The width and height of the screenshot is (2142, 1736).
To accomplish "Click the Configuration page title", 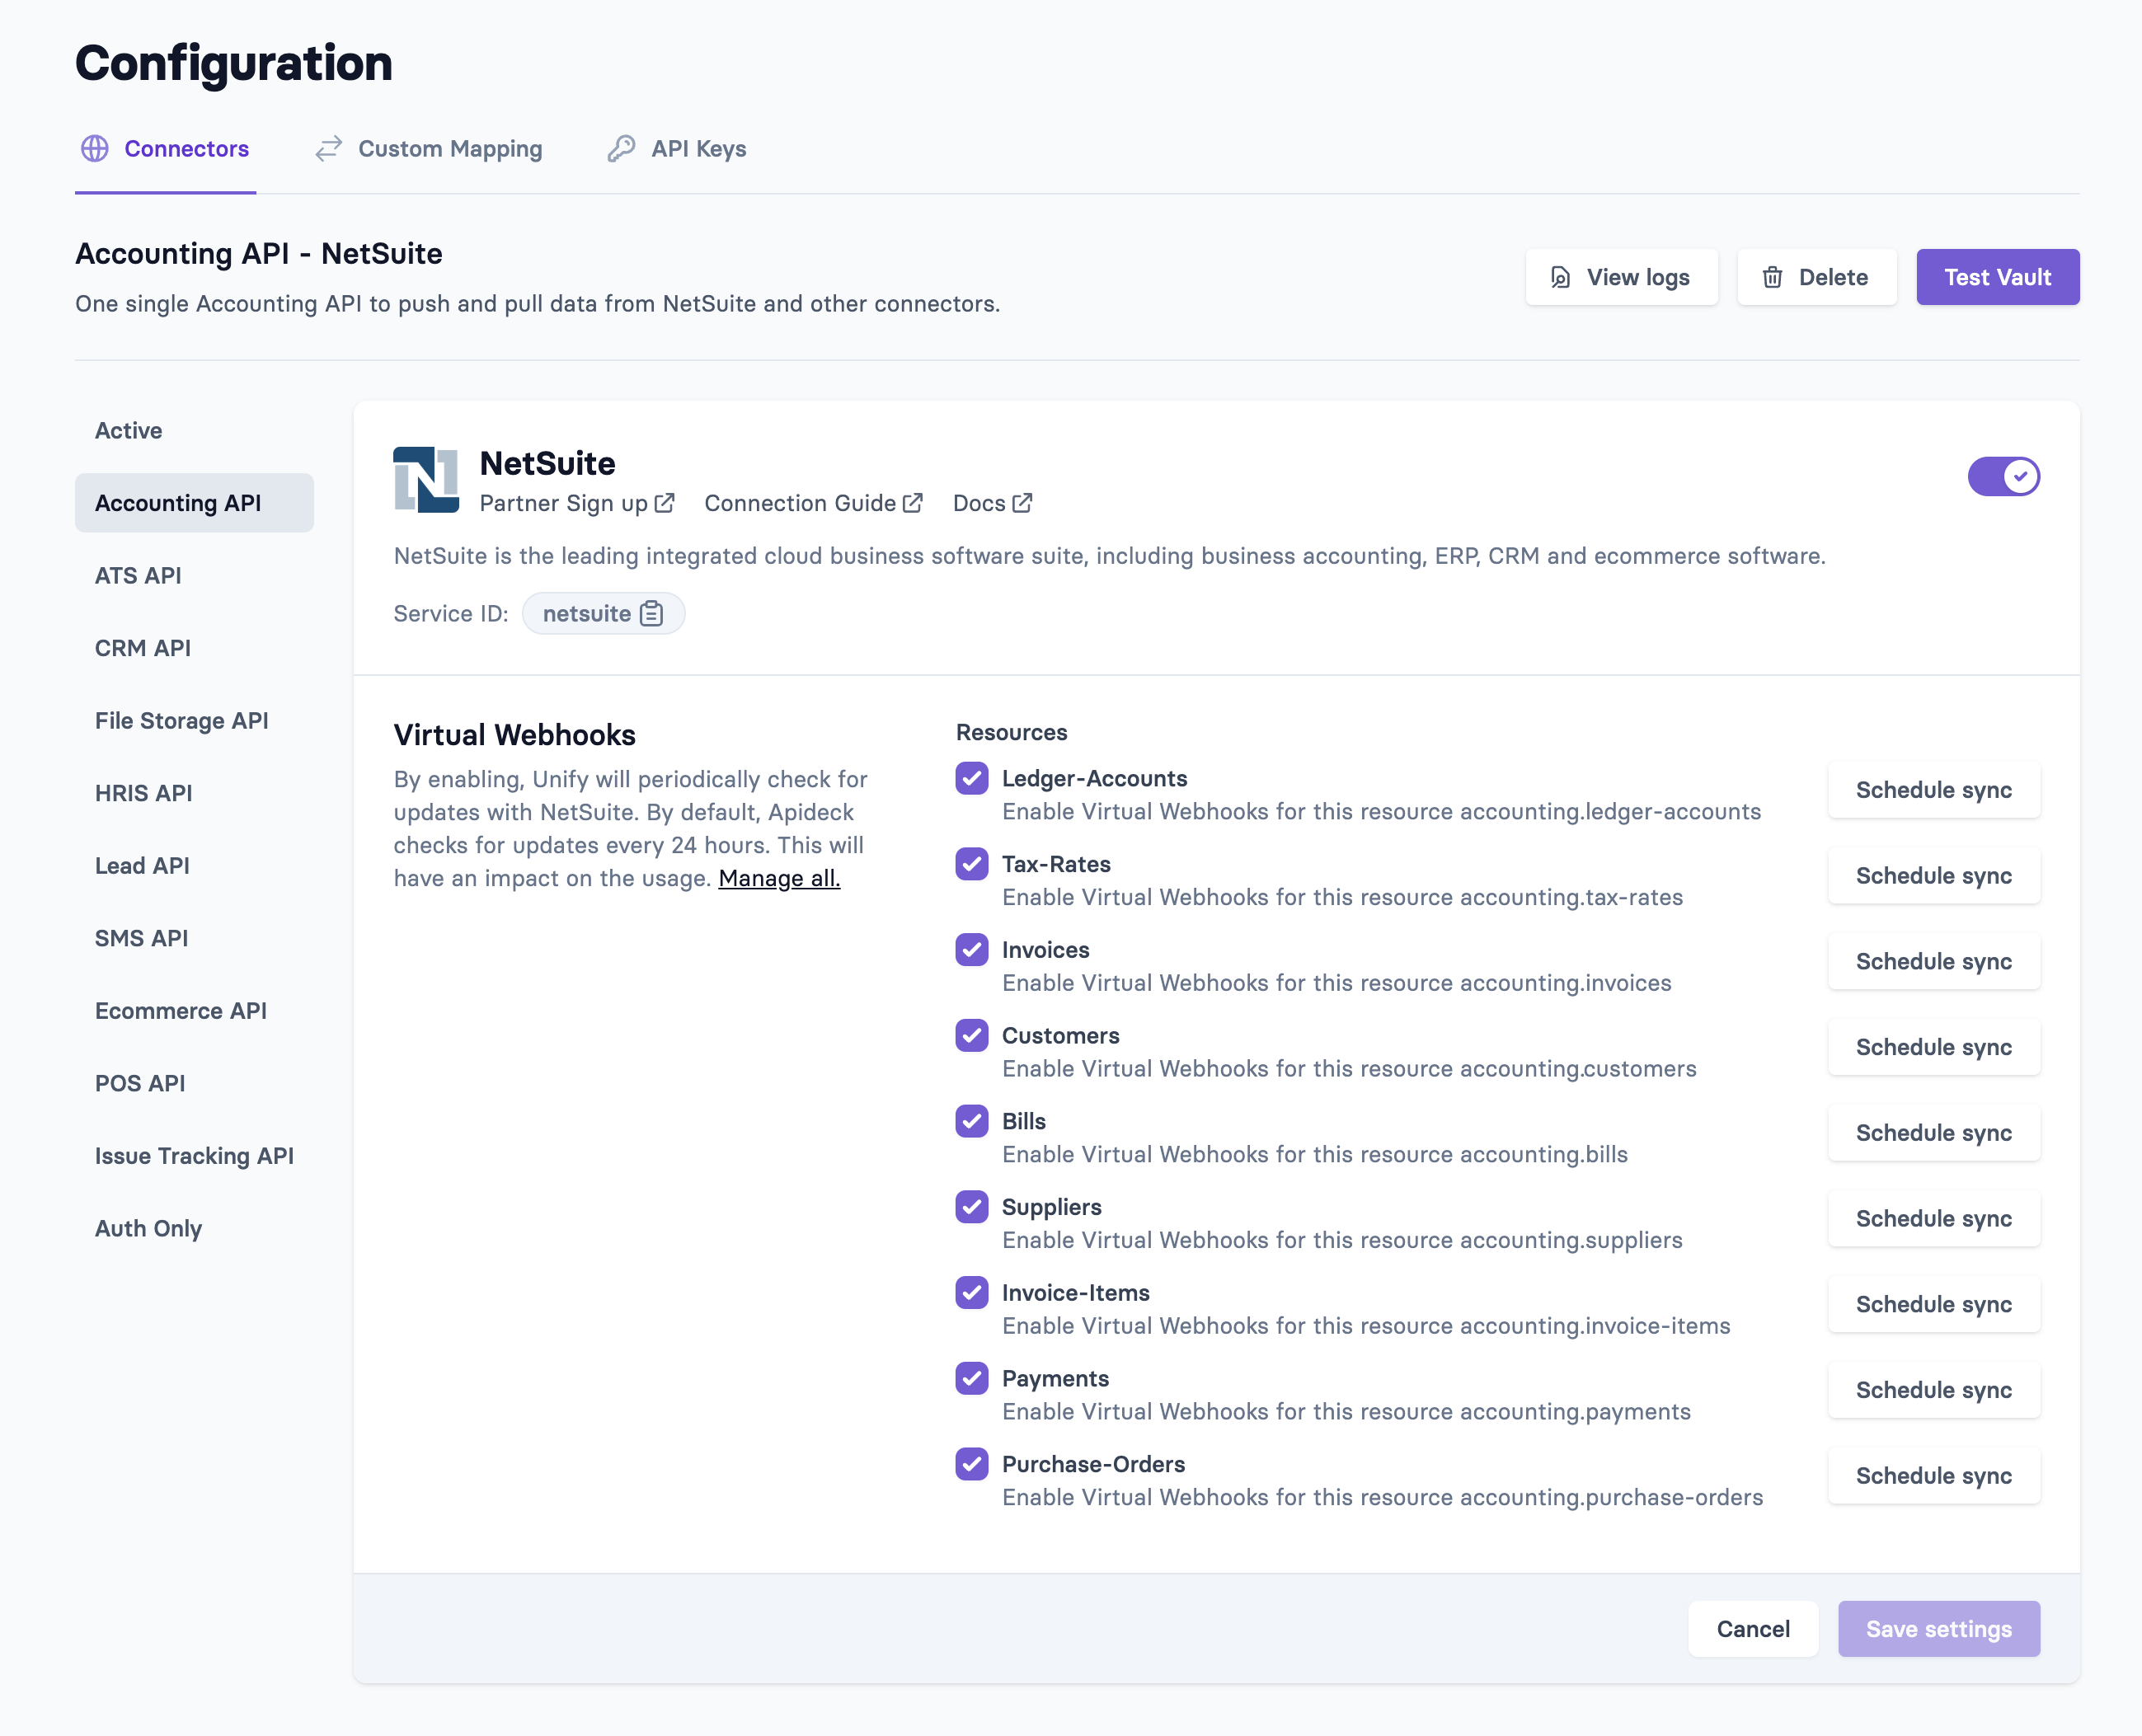I will 234,63.
